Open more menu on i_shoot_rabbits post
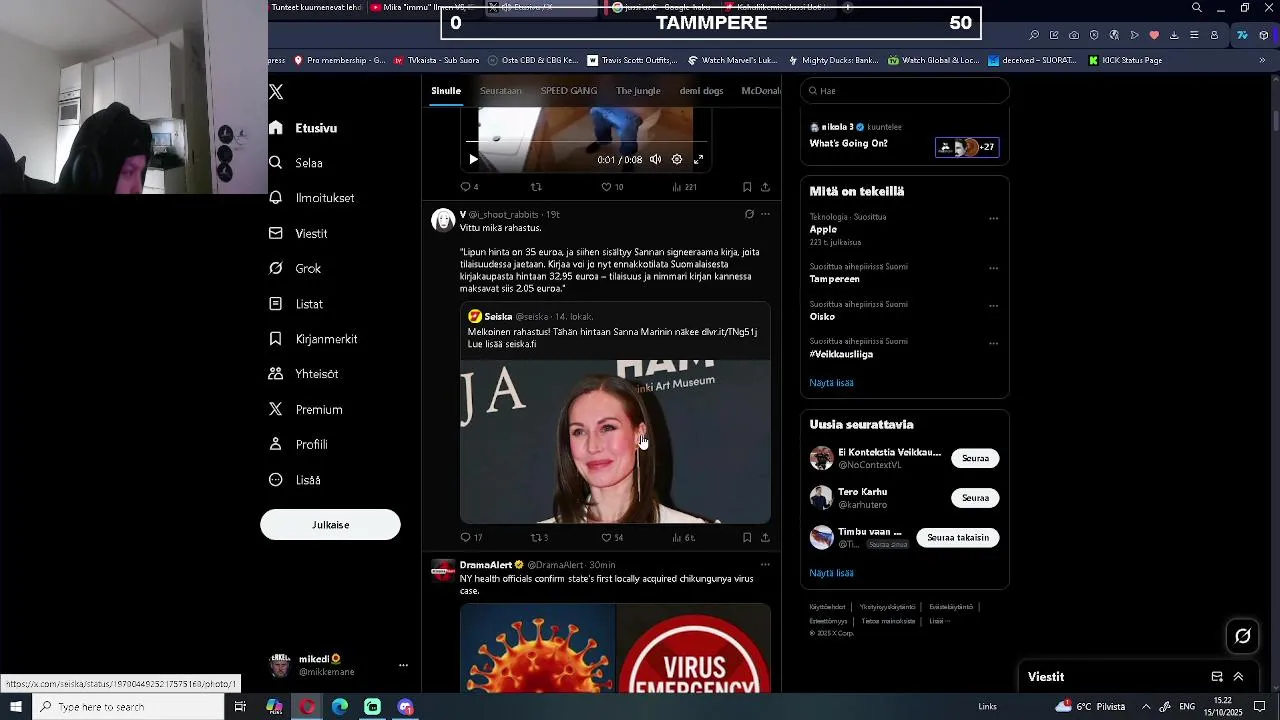1280x720 pixels. [x=765, y=214]
